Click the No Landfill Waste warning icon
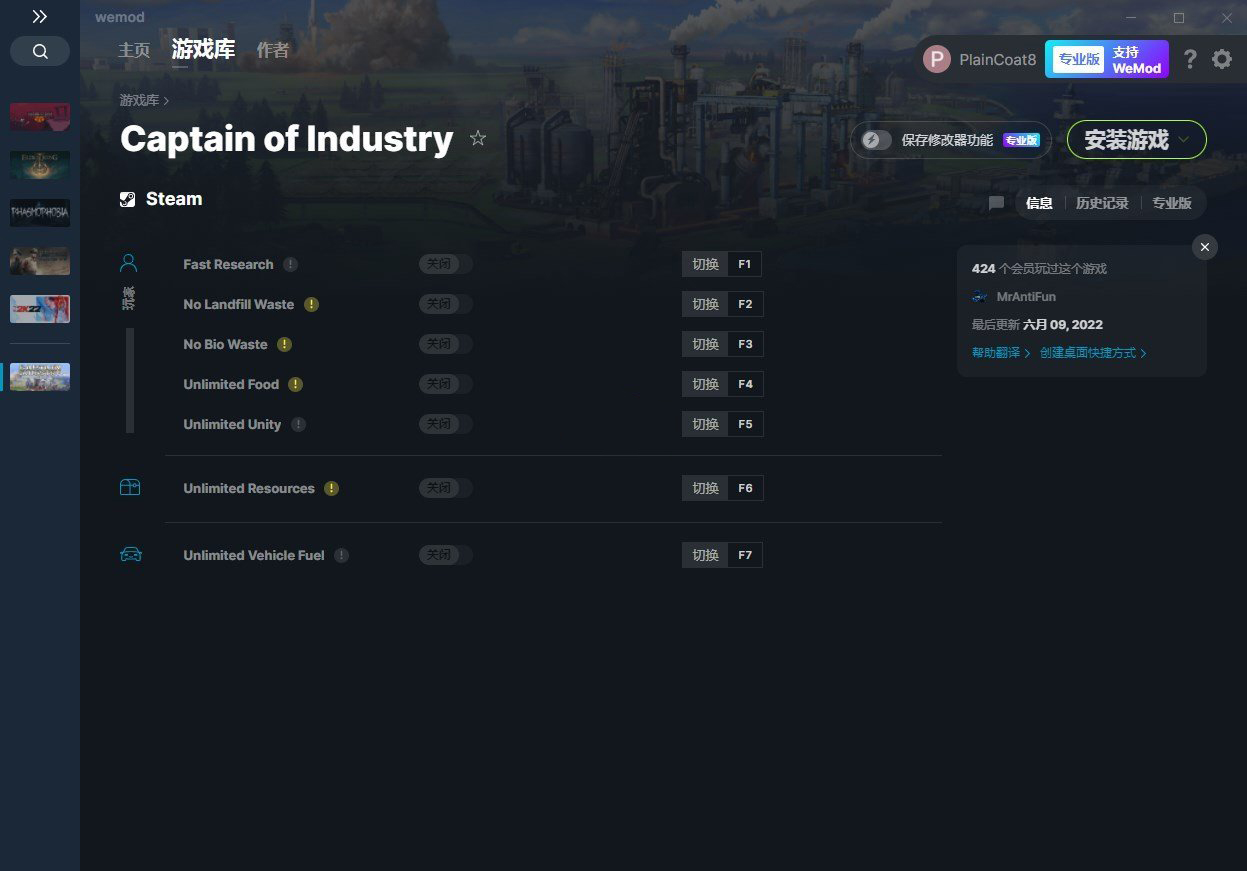The height and width of the screenshot is (871, 1247). pyautogui.click(x=311, y=304)
